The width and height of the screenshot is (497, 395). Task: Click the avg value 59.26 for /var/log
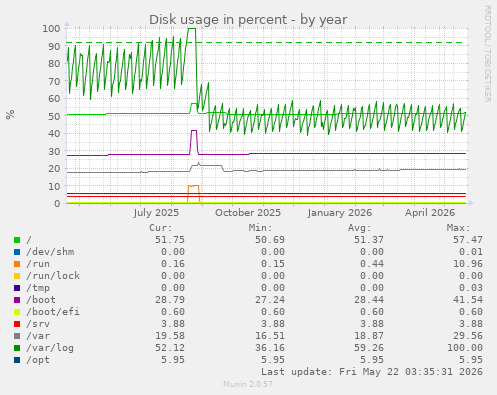[369, 348]
